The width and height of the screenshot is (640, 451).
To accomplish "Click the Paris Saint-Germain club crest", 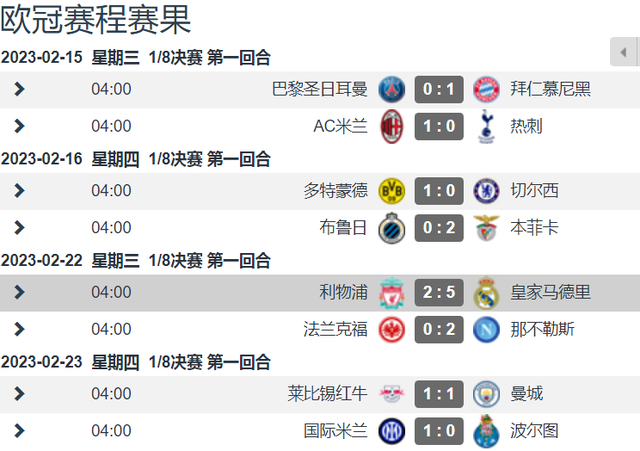I will (391, 89).
